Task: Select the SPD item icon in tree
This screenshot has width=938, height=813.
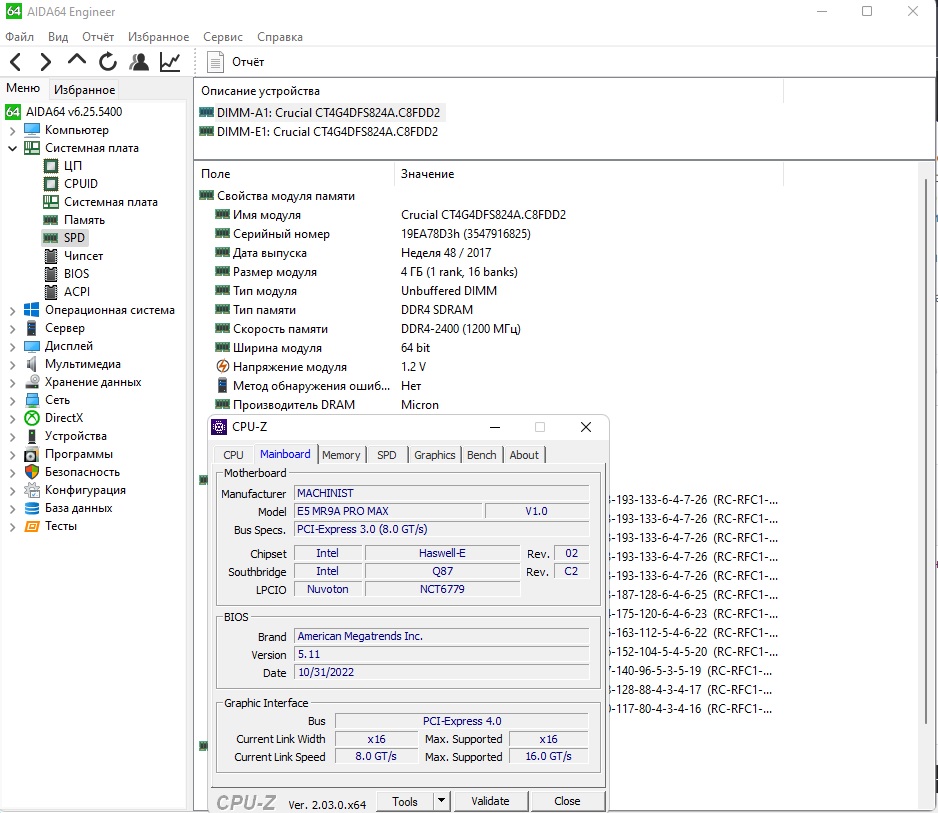Action: (51, 238)
